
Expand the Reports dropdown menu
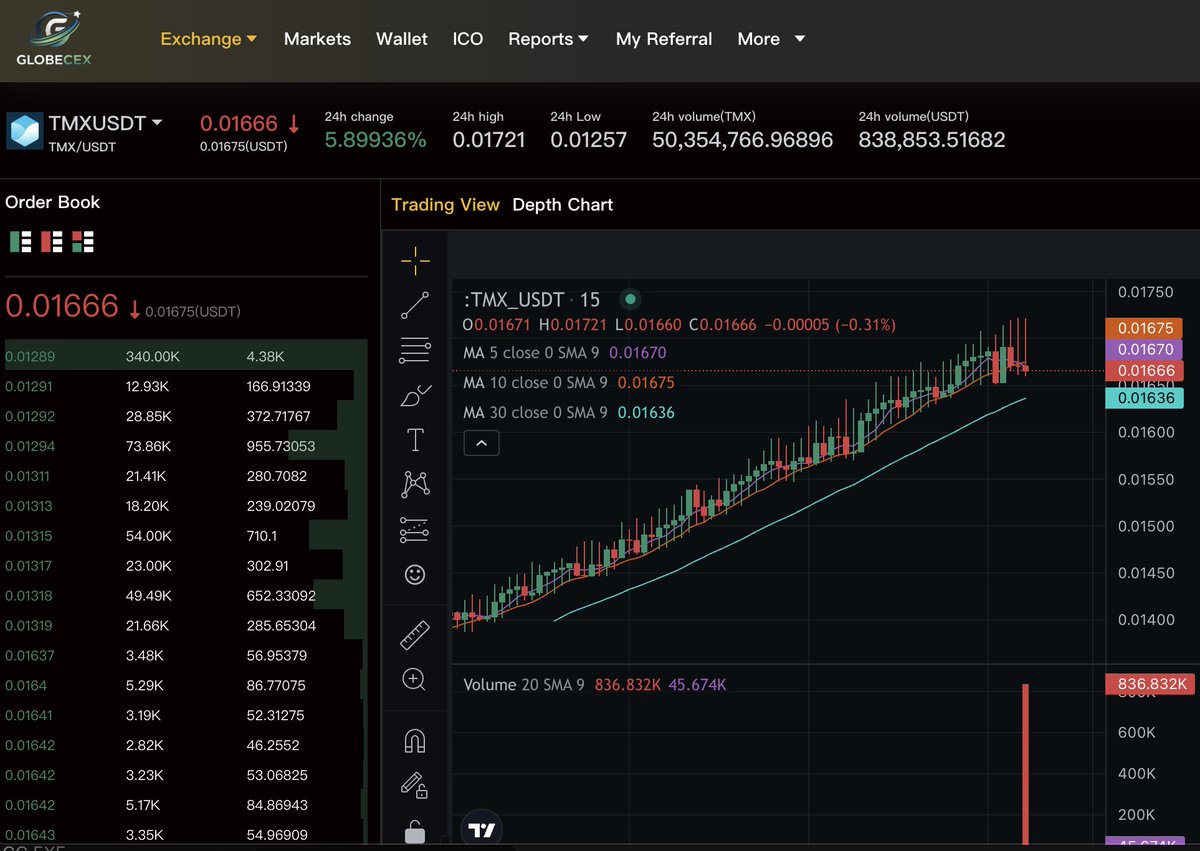pyautogui.click(x=548, y=39)
